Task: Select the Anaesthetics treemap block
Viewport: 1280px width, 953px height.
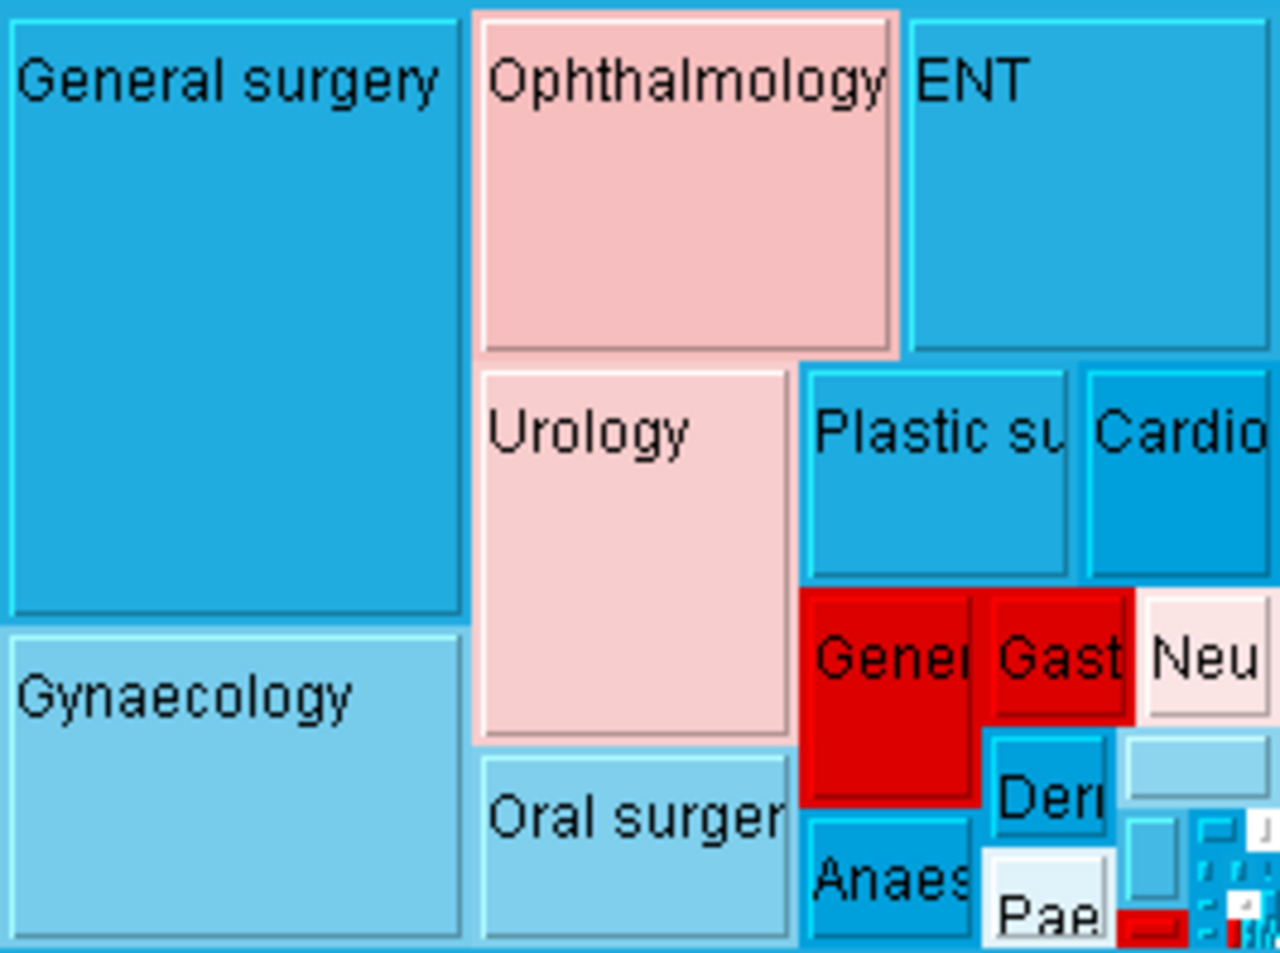Action: point(890,878)
